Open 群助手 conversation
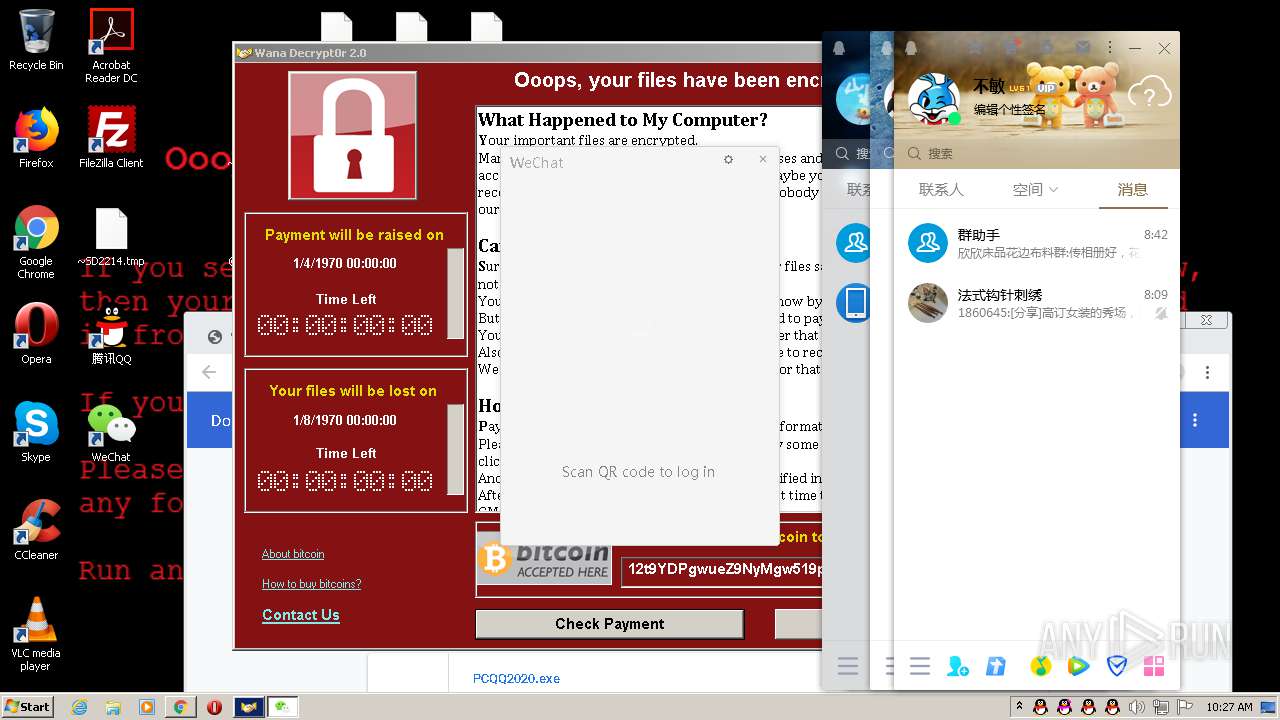 click(1036, 243)
